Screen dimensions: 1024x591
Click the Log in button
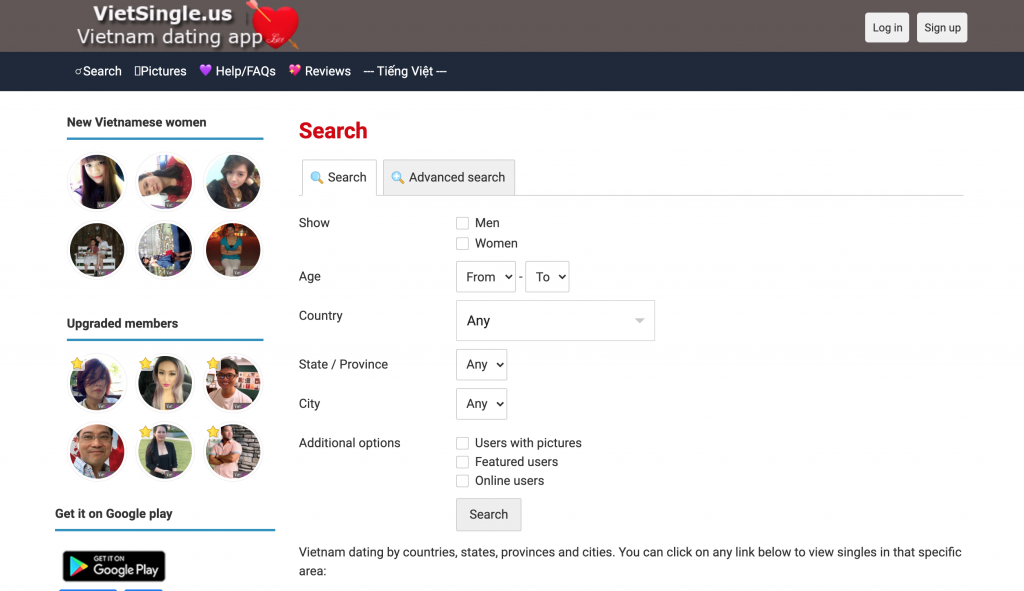(x=887, y=28)
